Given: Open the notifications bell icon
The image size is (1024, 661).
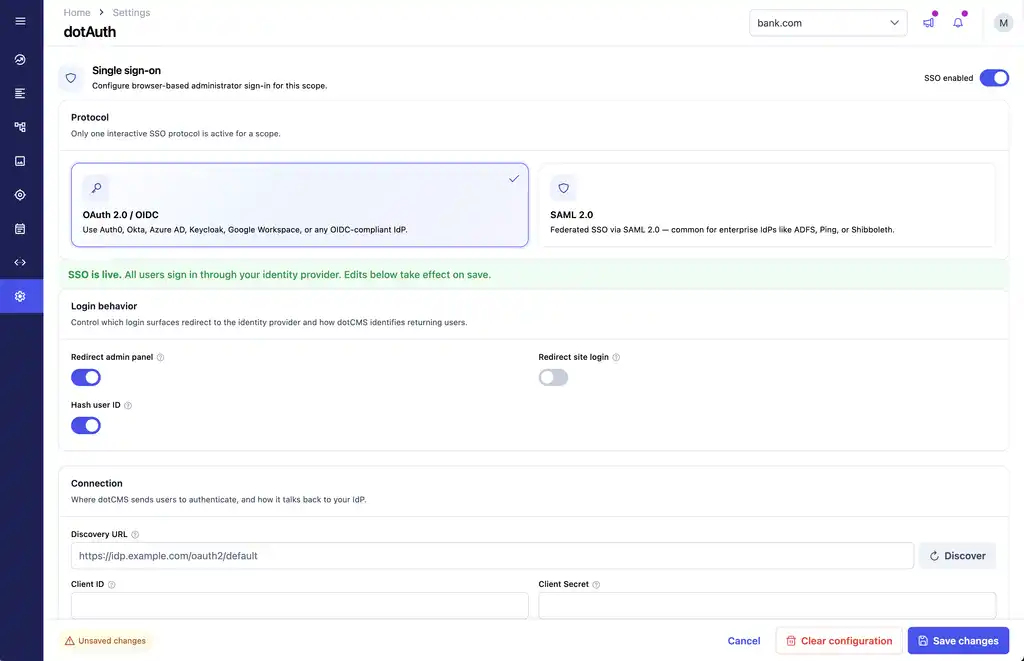Looking at the screenshot, I should 958,23.
